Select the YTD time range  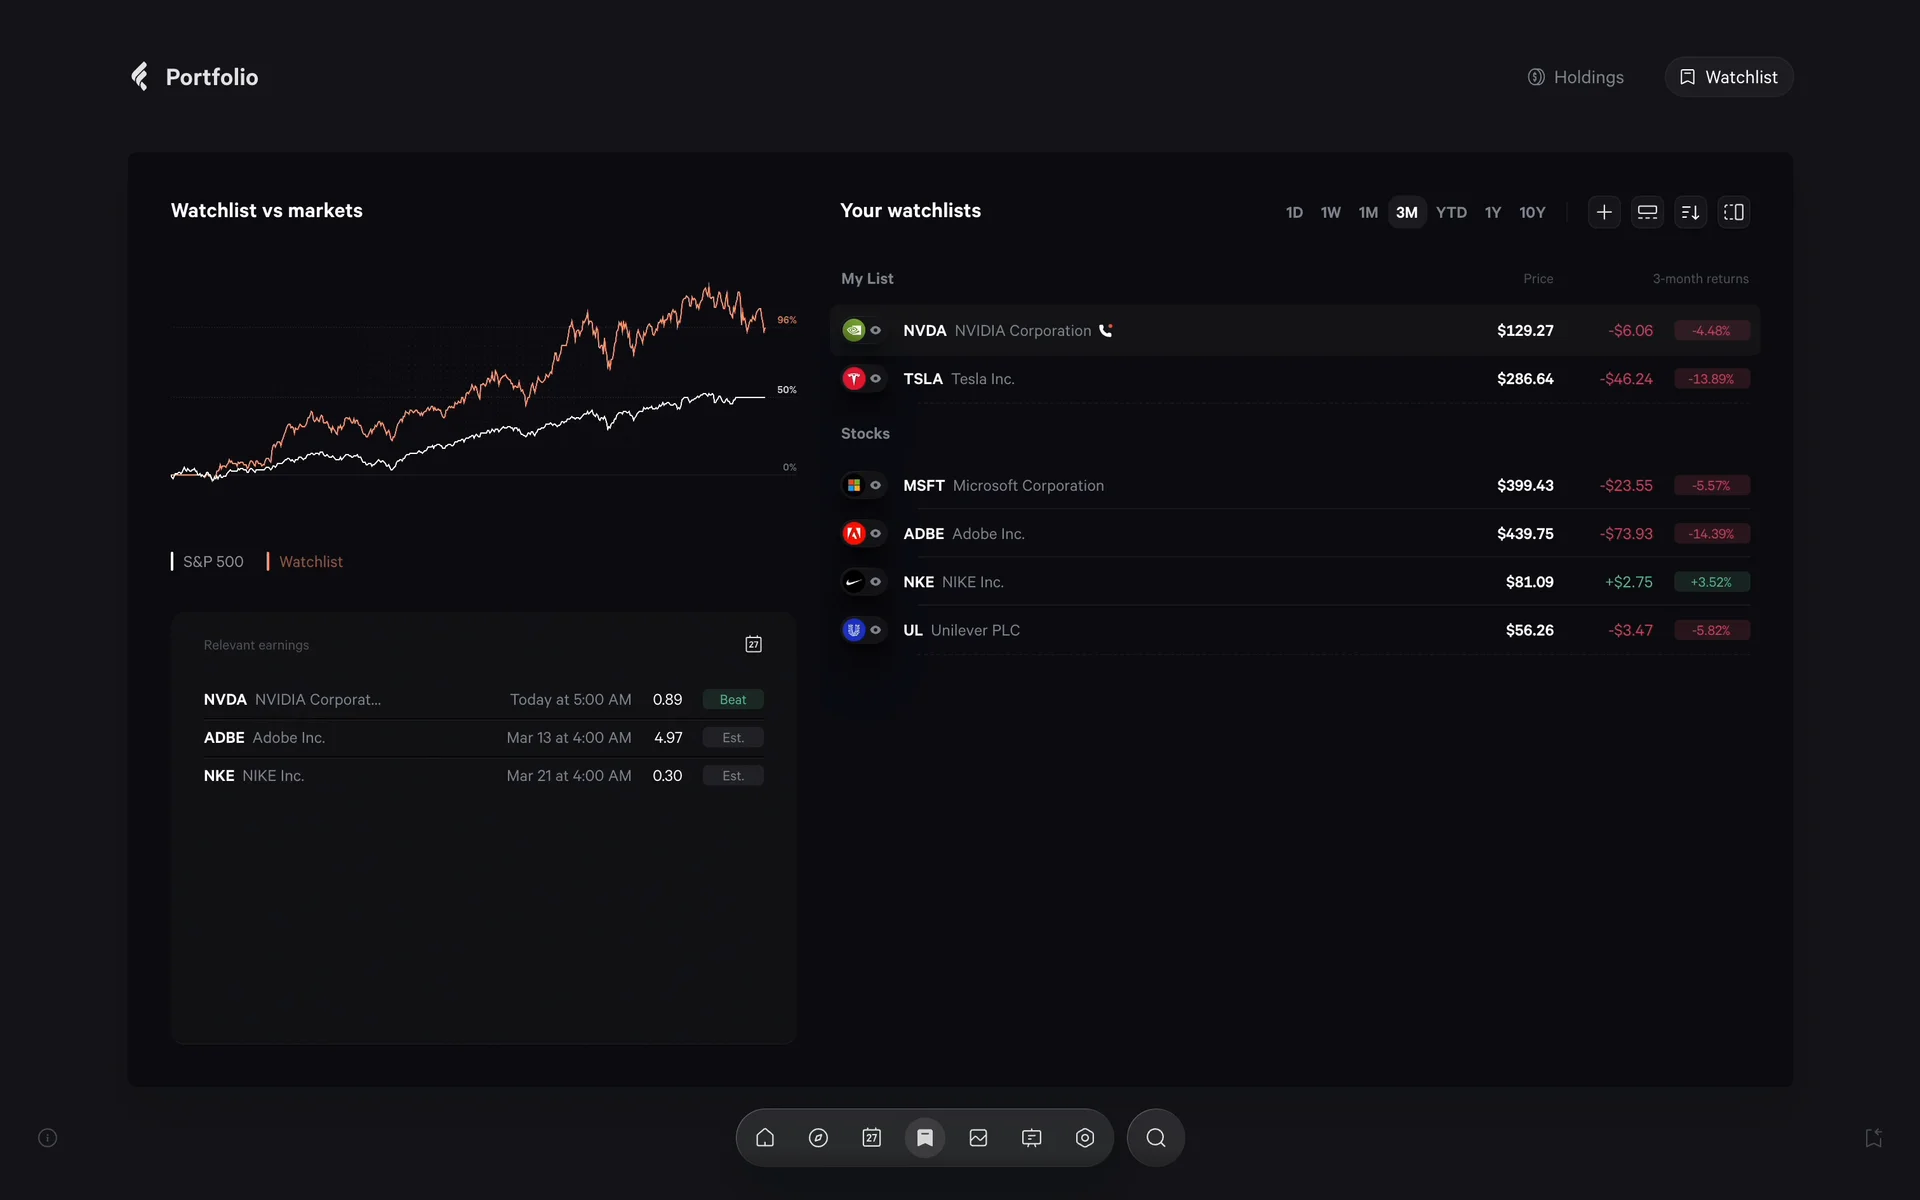(1450, 212)
